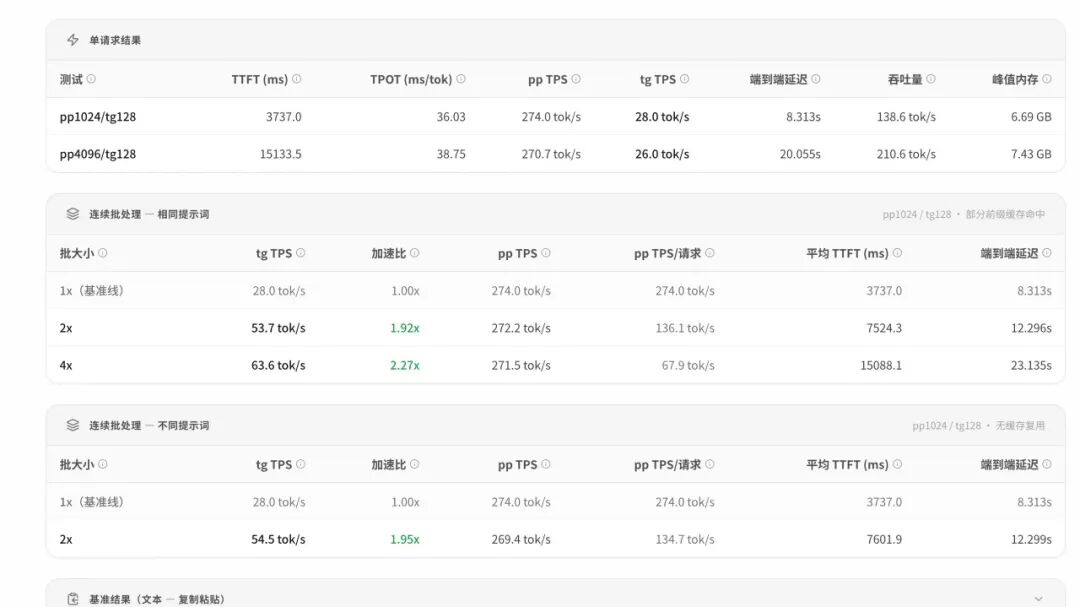Click the 38.75 TPOT value

pyautogui.click(x=451, y=154)
